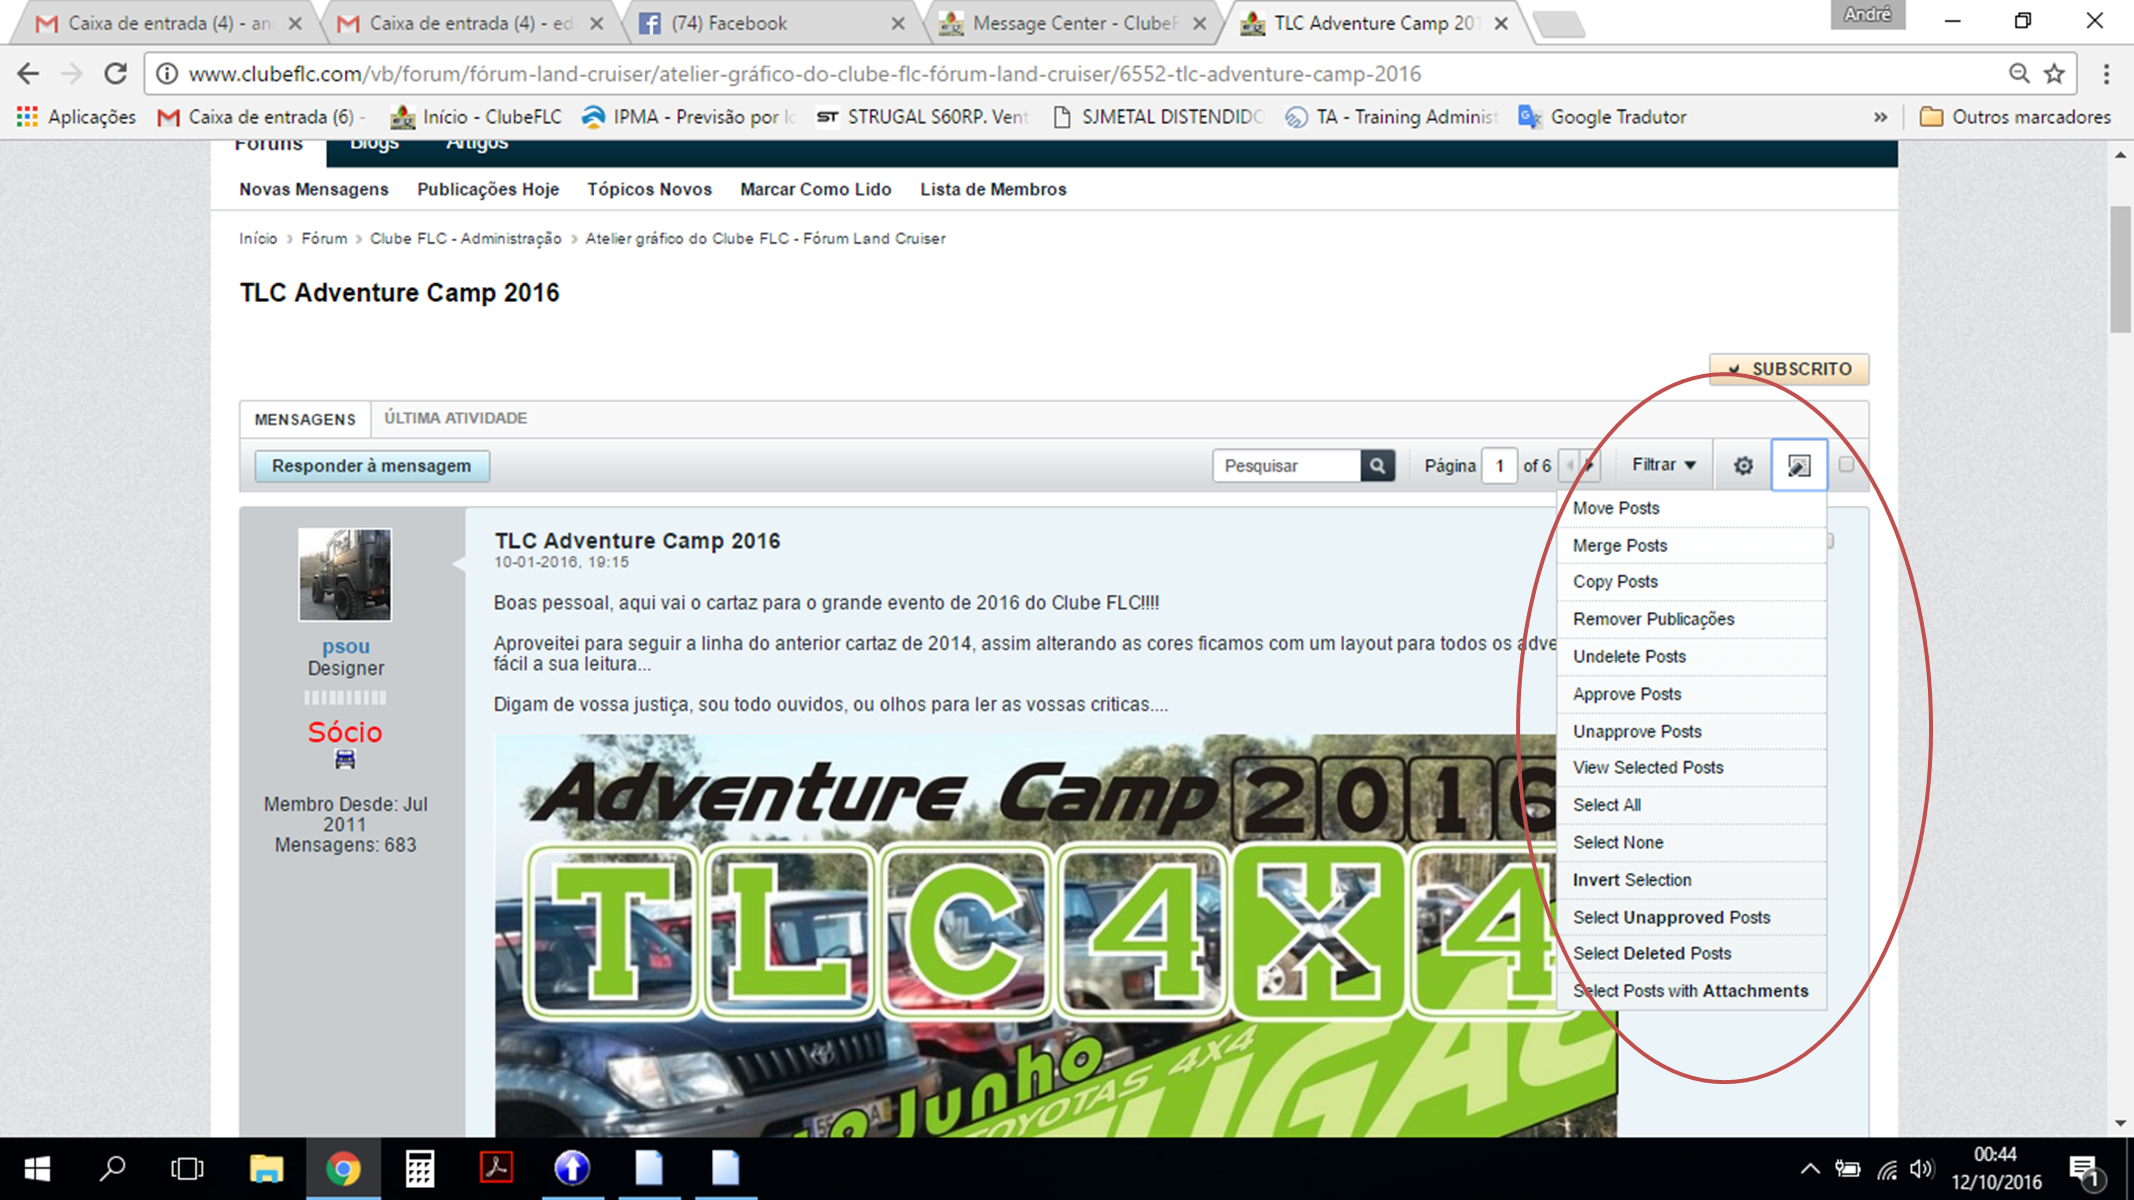Open the Google Tradutor bookmark
Screen dimensions: 2134x1200
pyautogui.click(x=1602, y=117)
